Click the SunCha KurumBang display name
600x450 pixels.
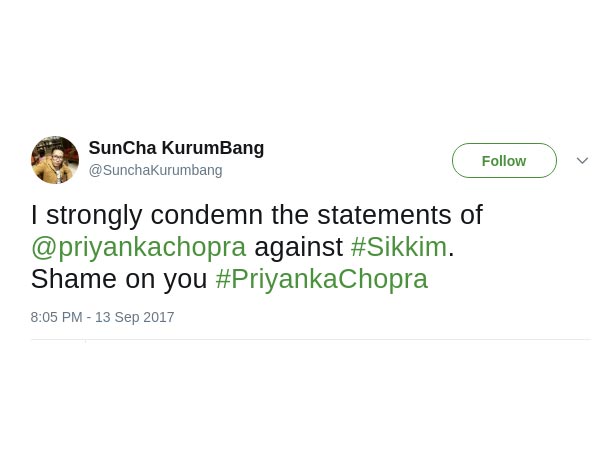pyautogui.click(x=176, y=148)
